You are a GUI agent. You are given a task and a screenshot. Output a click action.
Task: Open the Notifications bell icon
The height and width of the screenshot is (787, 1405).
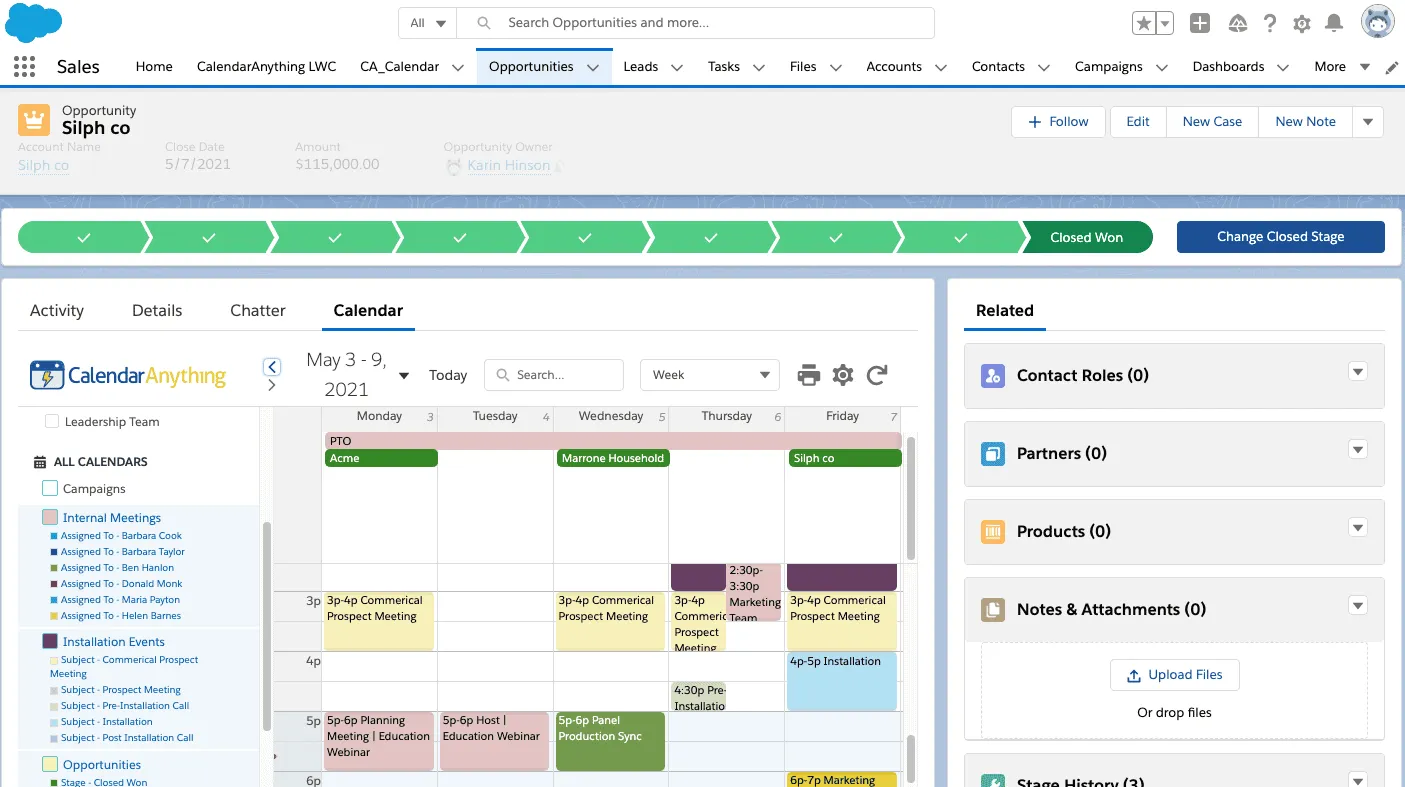pyautogui.click(x=1334, y=23)
